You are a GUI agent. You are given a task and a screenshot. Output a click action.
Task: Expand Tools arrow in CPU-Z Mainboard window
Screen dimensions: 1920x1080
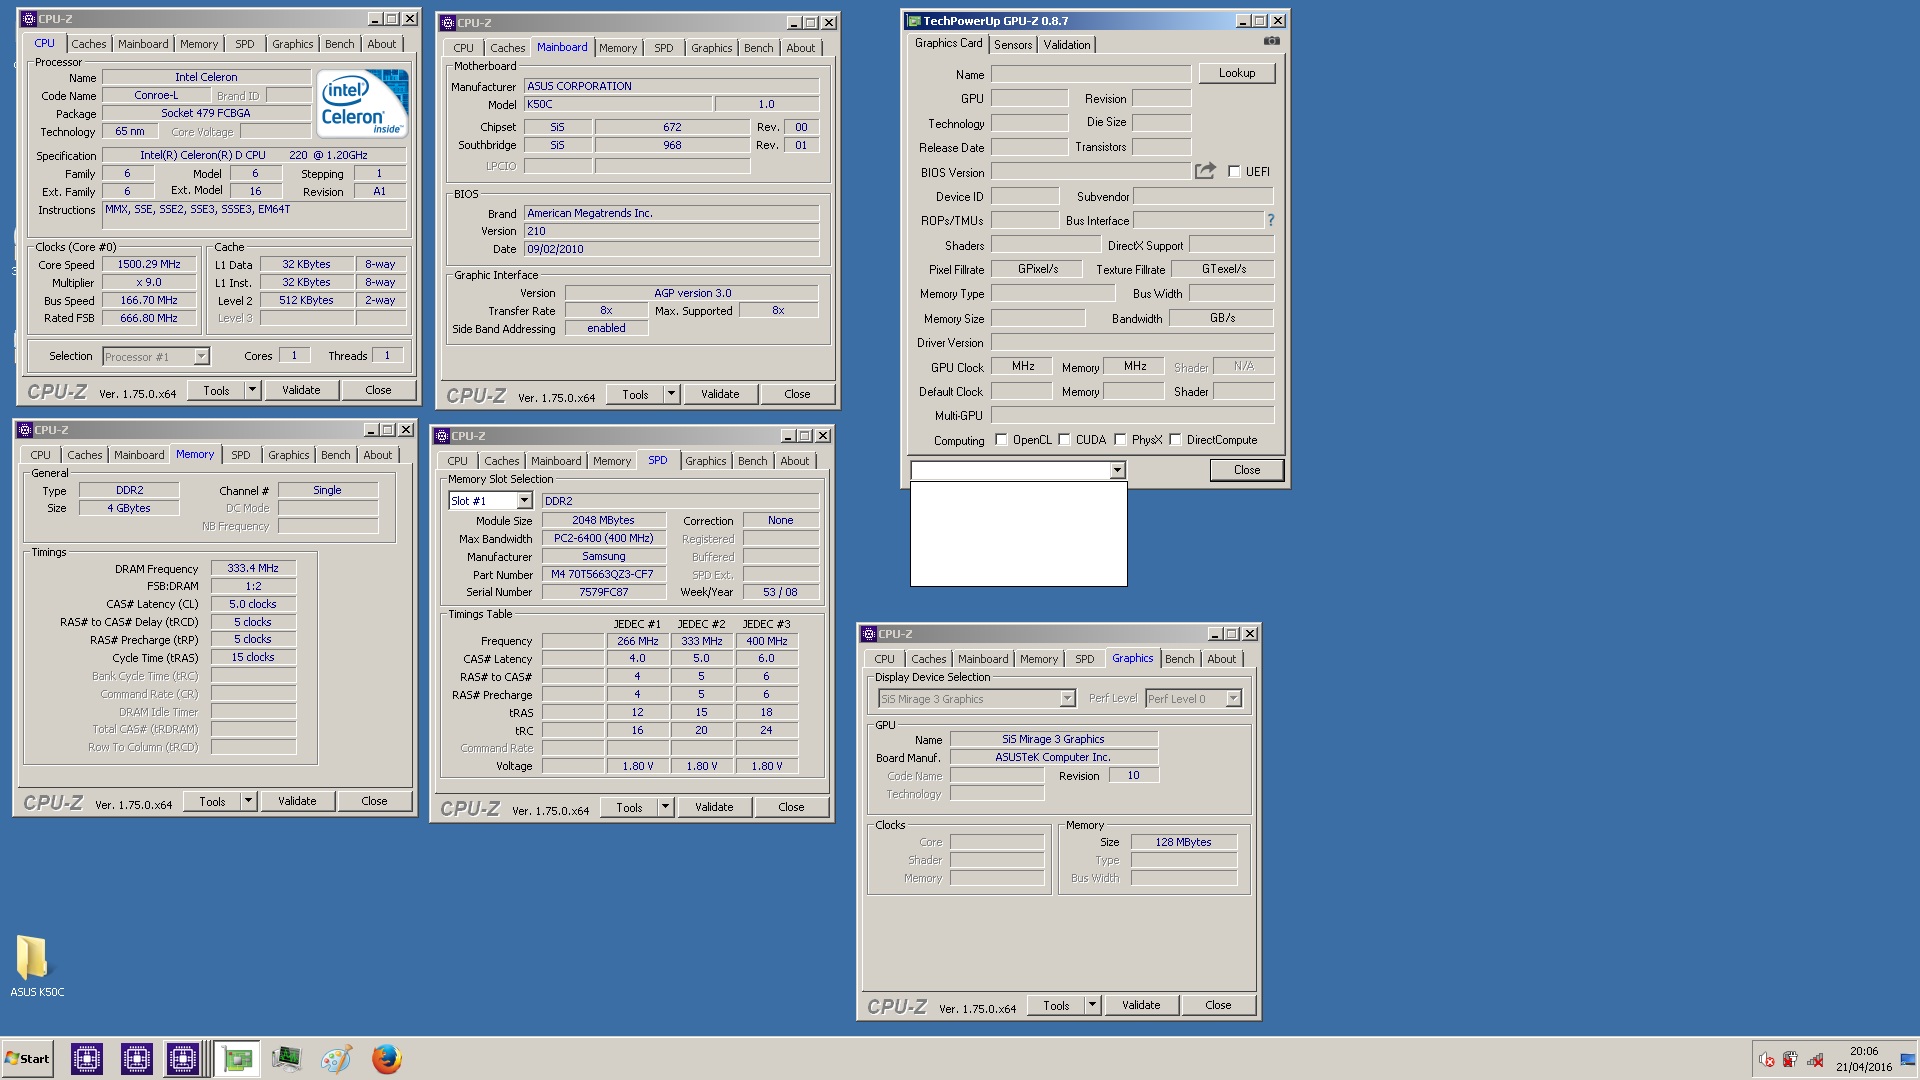tap(671, 394)
